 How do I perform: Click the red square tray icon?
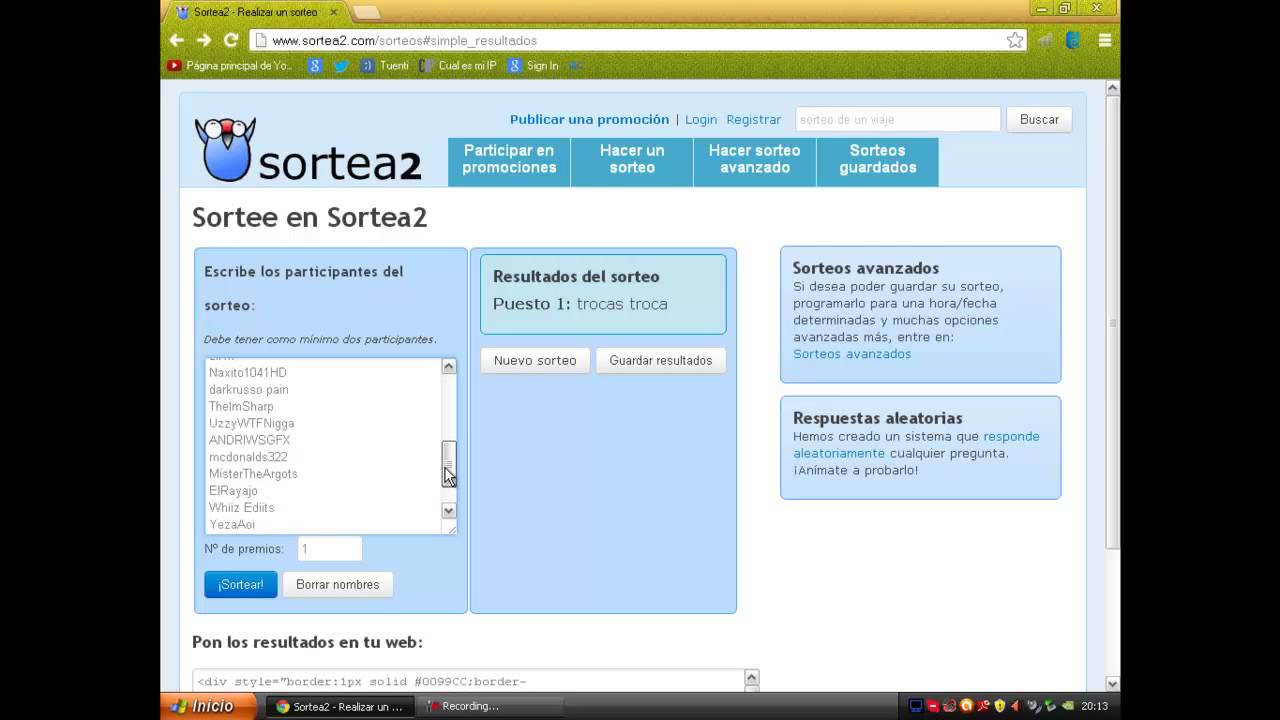(932, 706)
